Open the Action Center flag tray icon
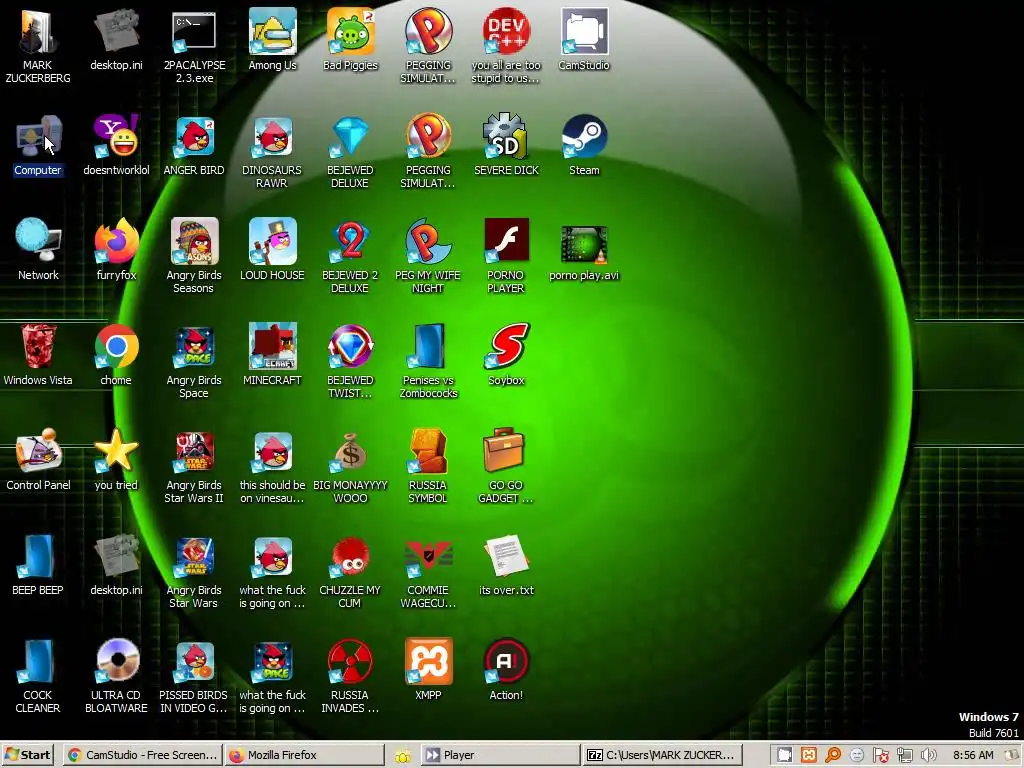This screenshot has height=768, width=1024. point(880,756)
